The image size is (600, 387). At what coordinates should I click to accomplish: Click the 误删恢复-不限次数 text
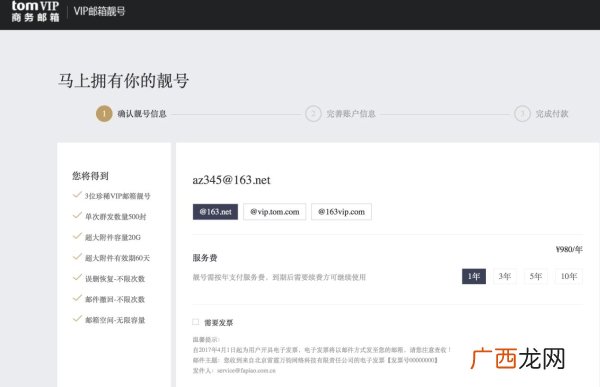[115, 279]
